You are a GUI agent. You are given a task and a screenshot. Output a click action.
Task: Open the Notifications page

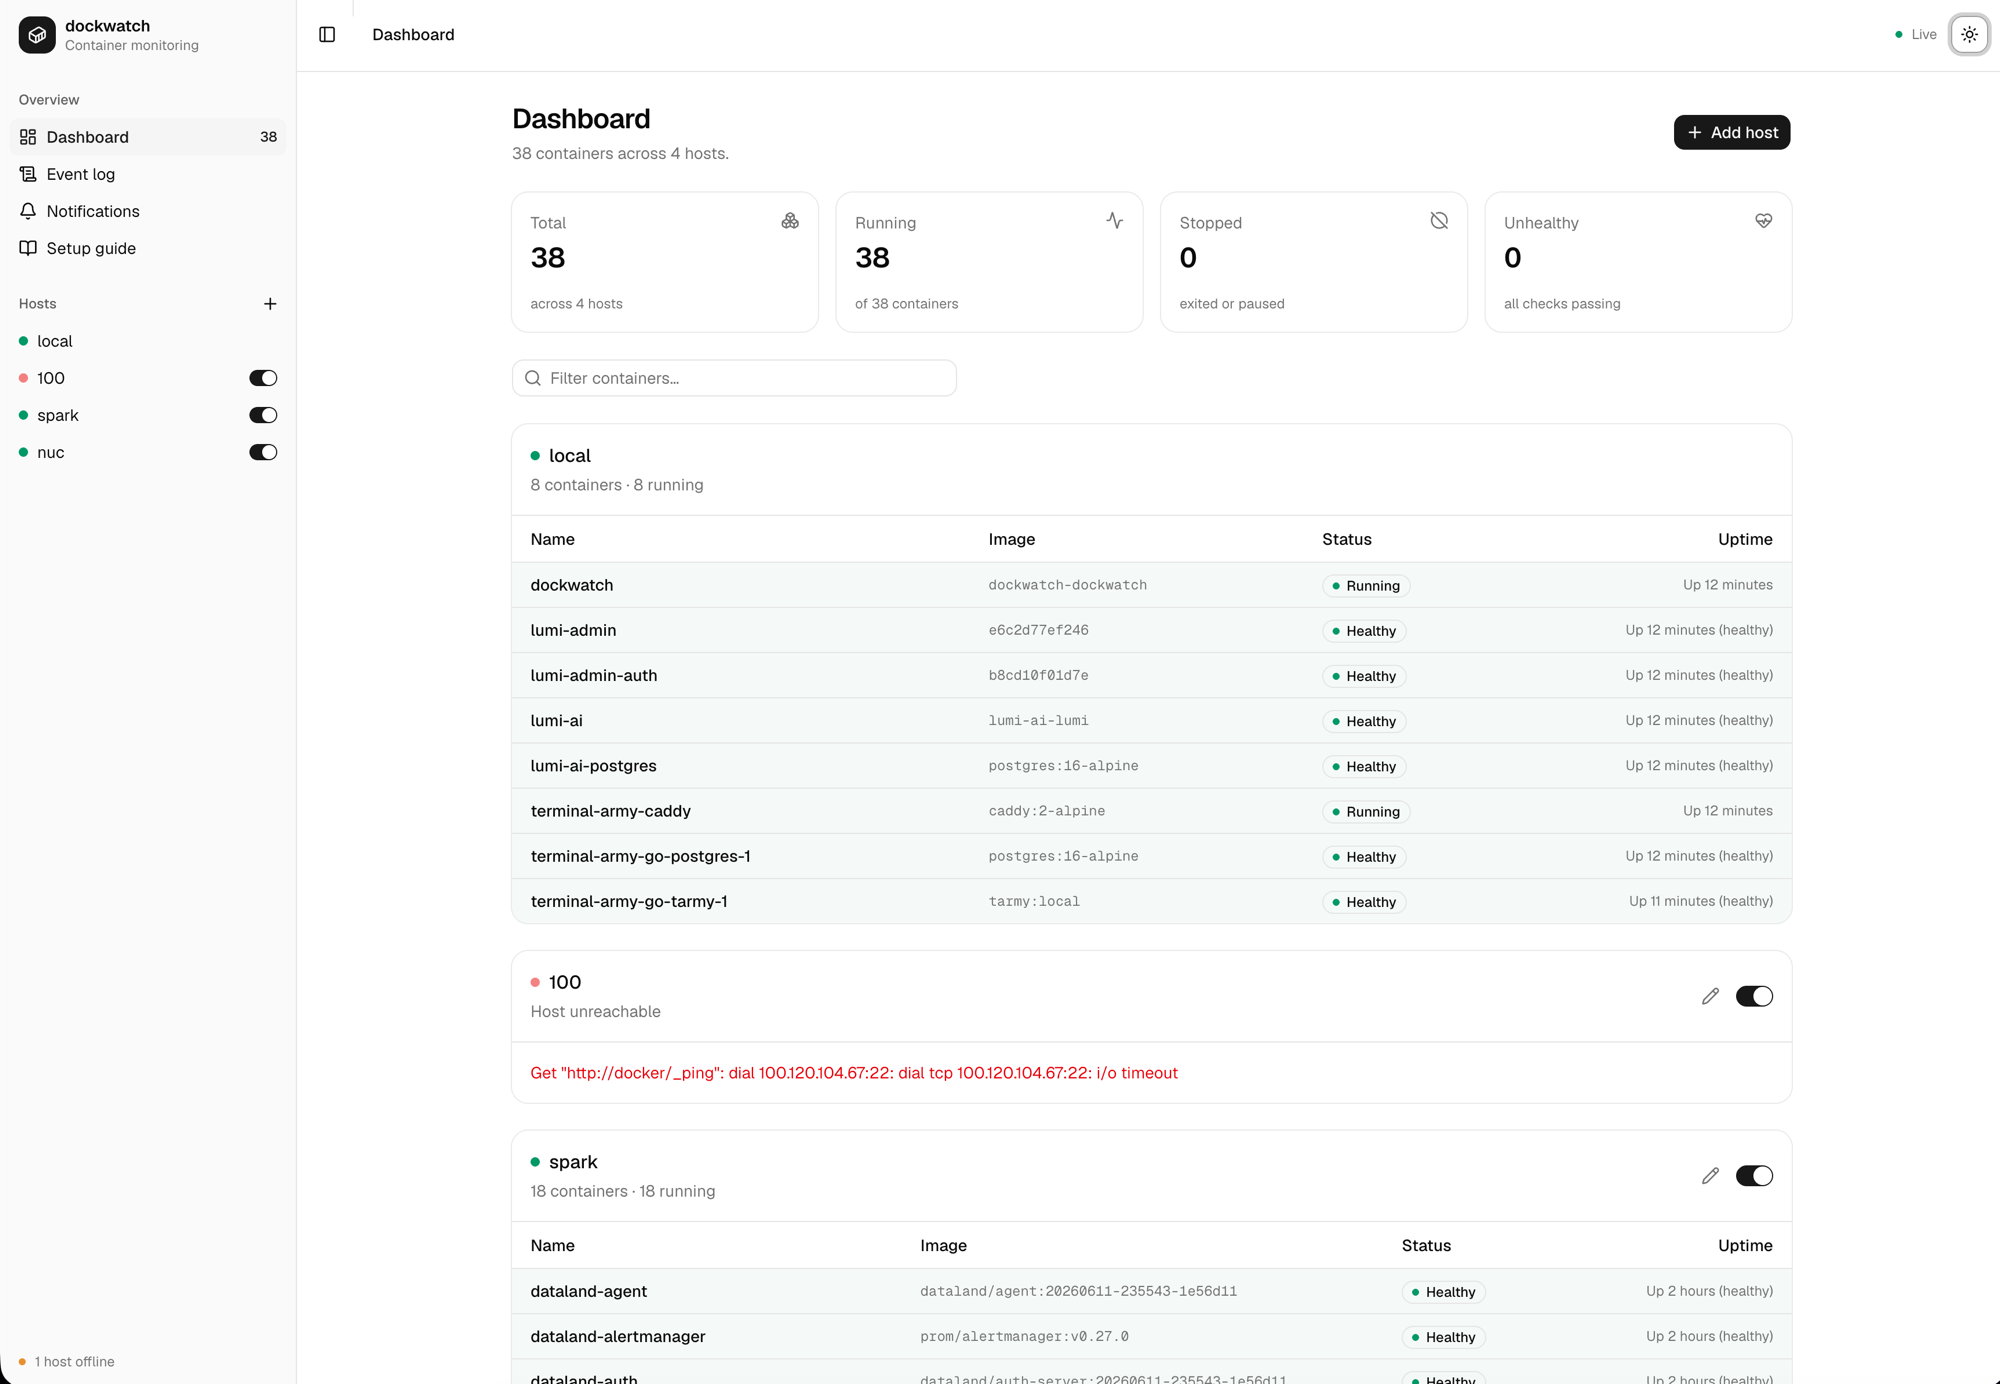tap(148, 211)
